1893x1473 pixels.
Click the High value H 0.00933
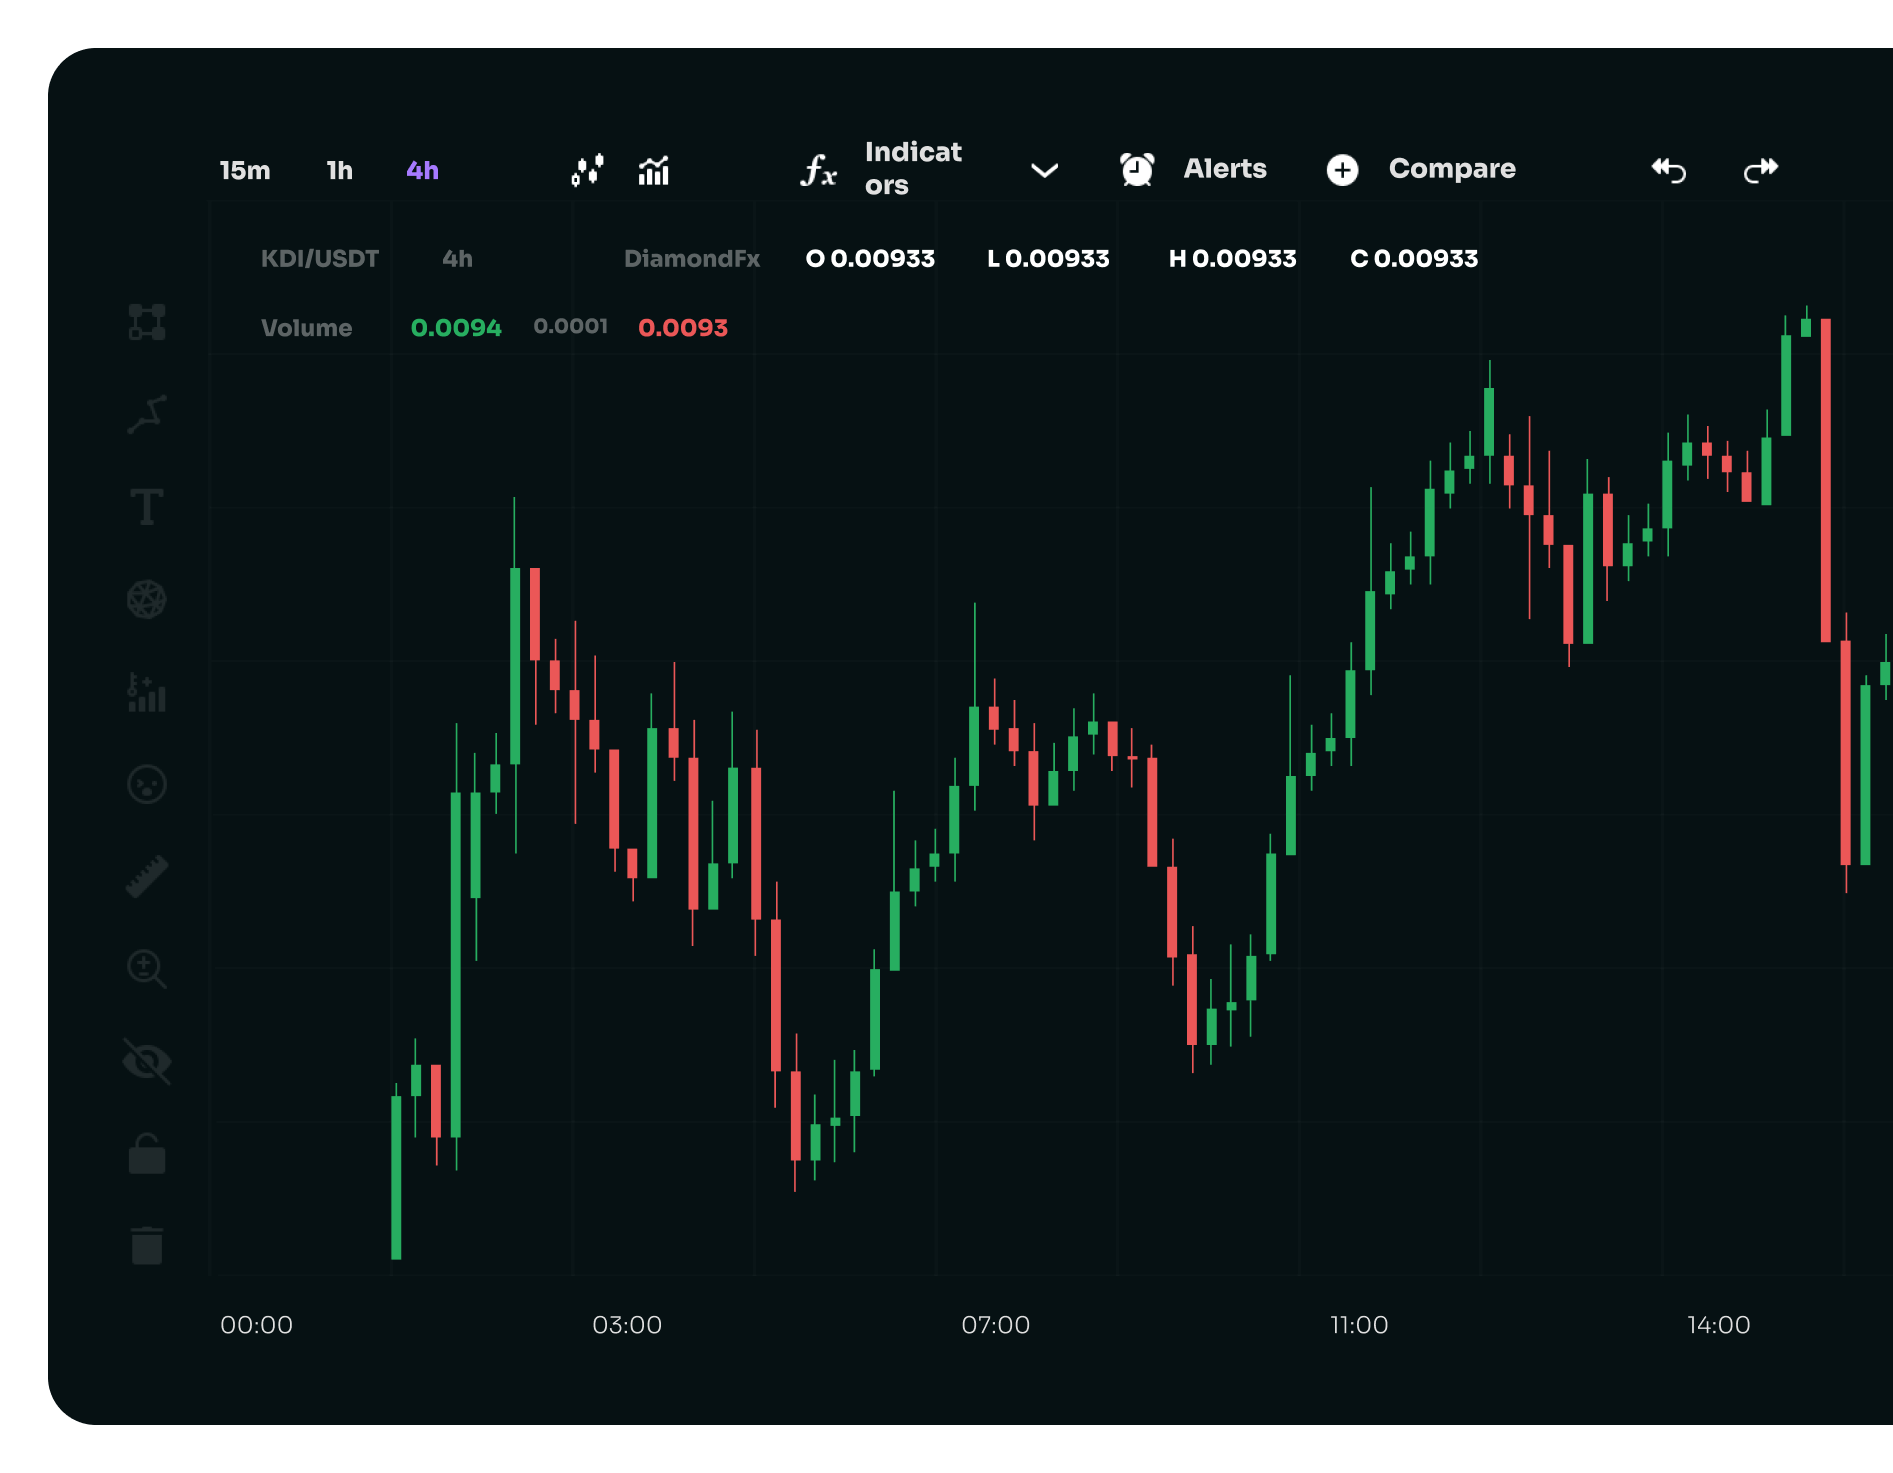pyautogui.click(x=1232, y=259)
